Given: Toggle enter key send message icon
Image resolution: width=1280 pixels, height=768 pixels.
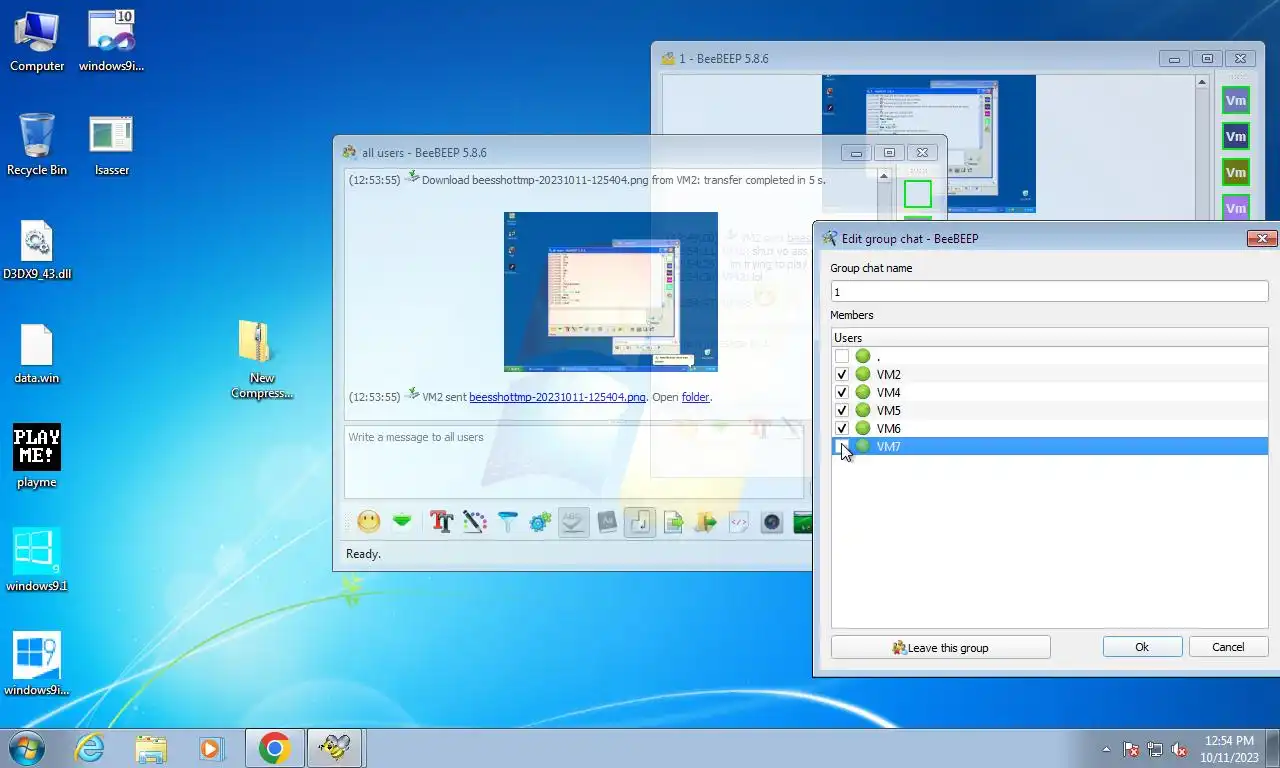Looking at the screenshot, I should (640, 521).
